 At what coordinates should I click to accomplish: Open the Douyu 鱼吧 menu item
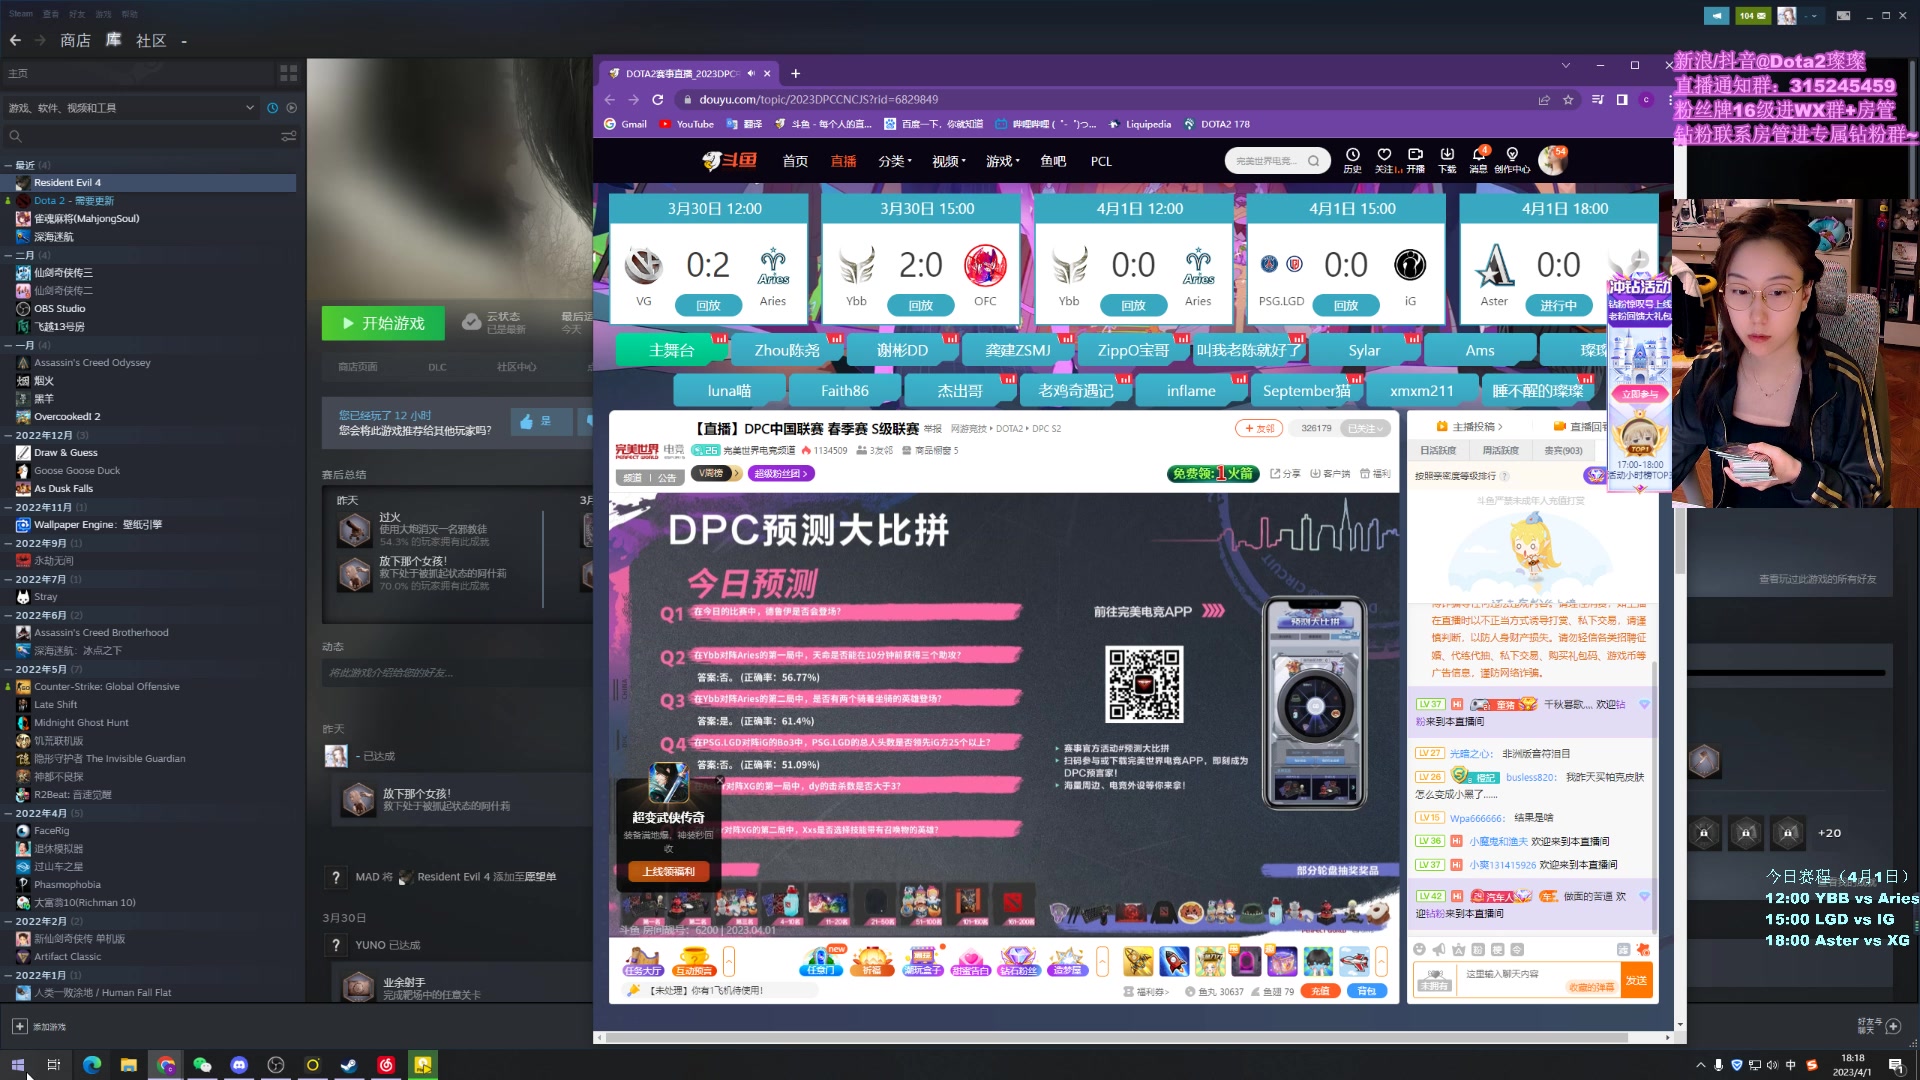(1053, 161)
